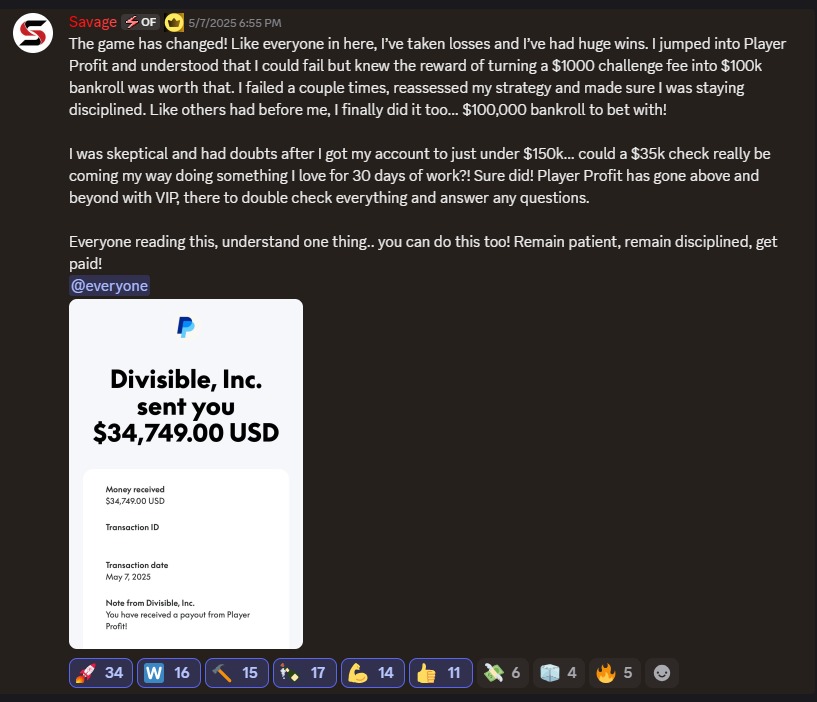Click the OF server tag badge

coord(141,22)
